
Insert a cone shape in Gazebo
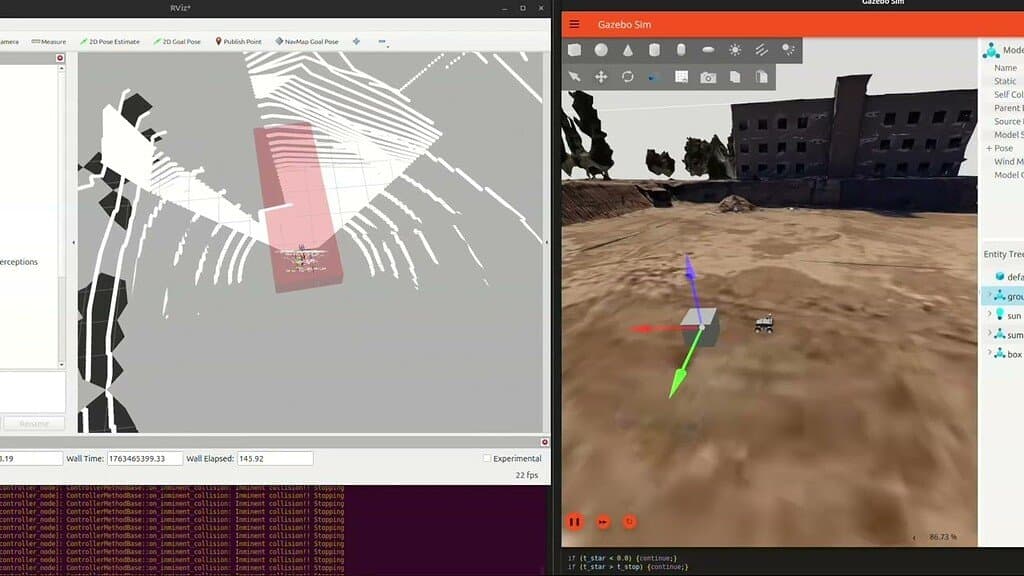[x=628, y=50]
